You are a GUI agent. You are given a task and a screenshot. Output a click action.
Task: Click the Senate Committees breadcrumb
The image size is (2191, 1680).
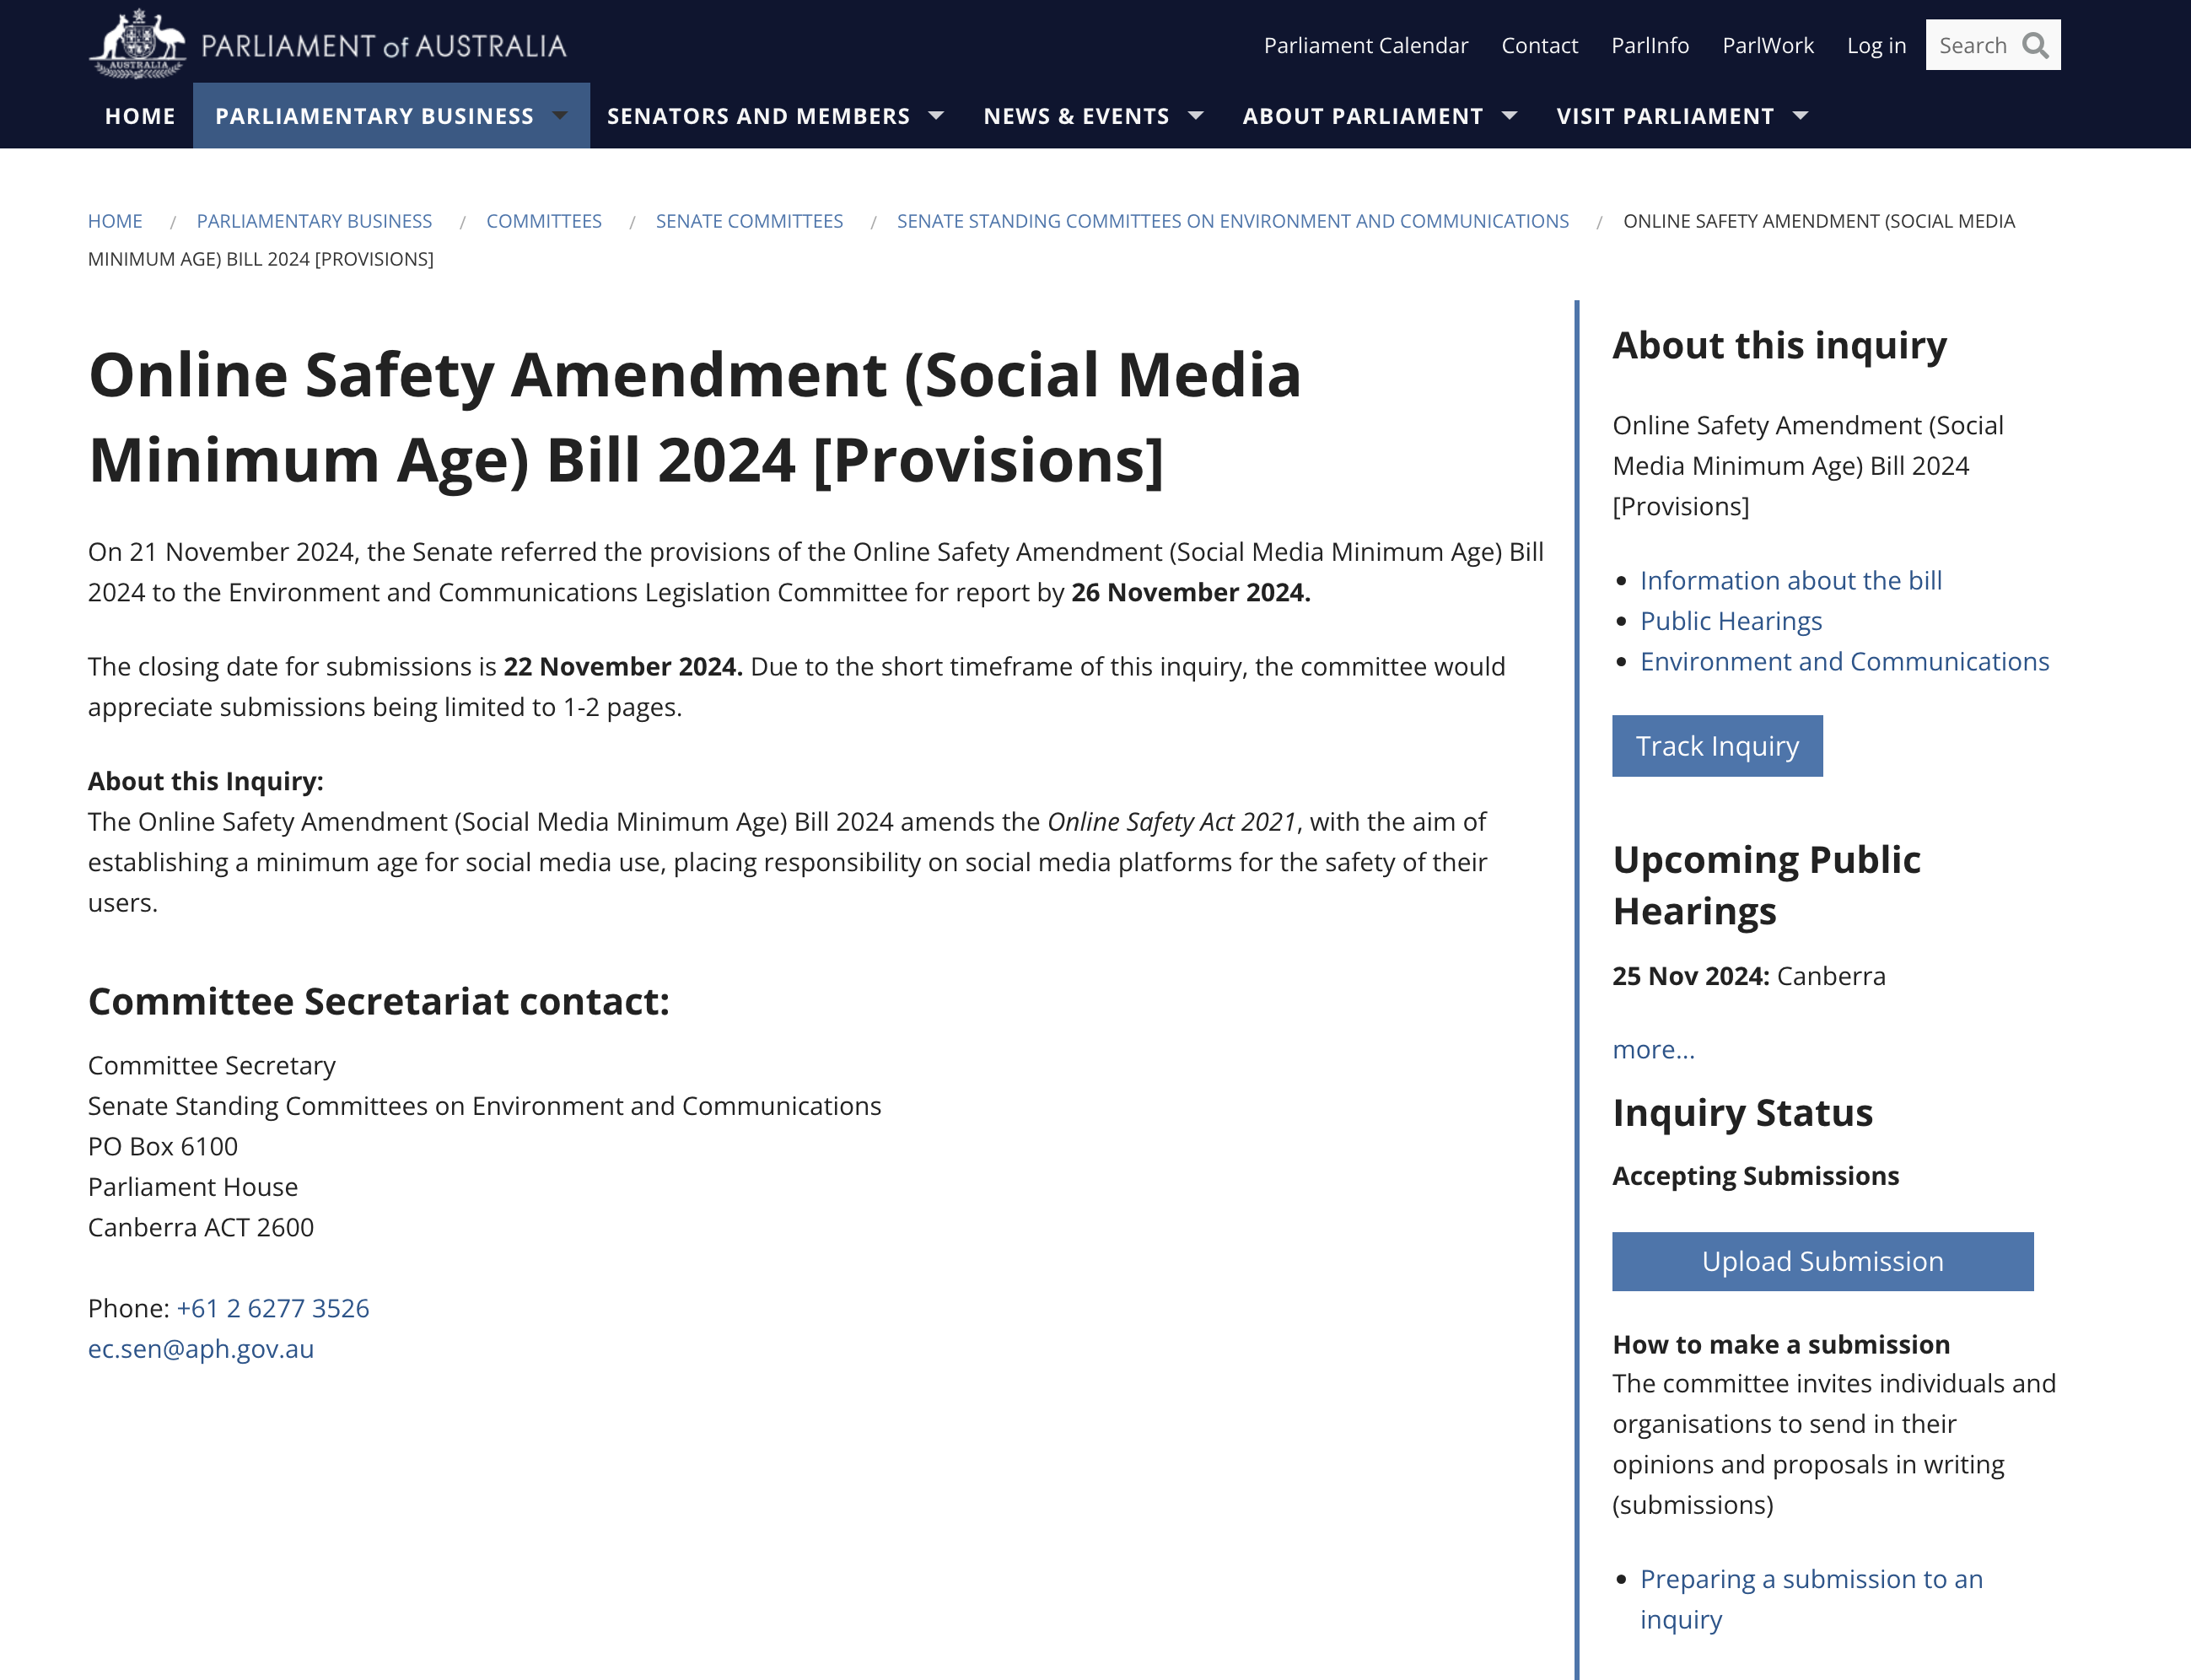pos(749,221)
